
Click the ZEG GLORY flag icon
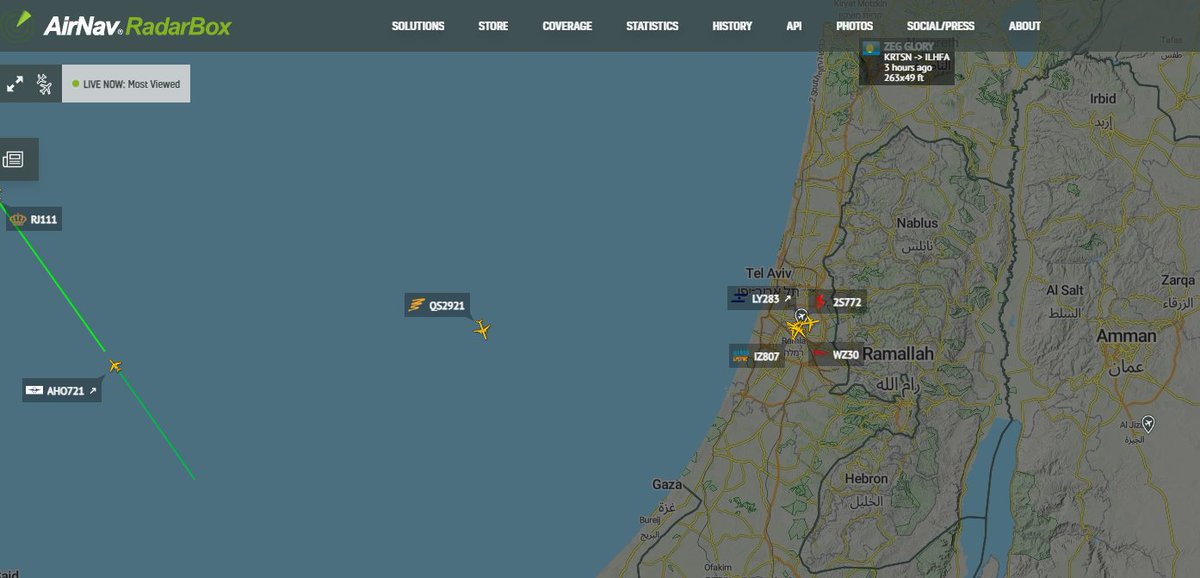pyautogui.click(x=871, y=47)
